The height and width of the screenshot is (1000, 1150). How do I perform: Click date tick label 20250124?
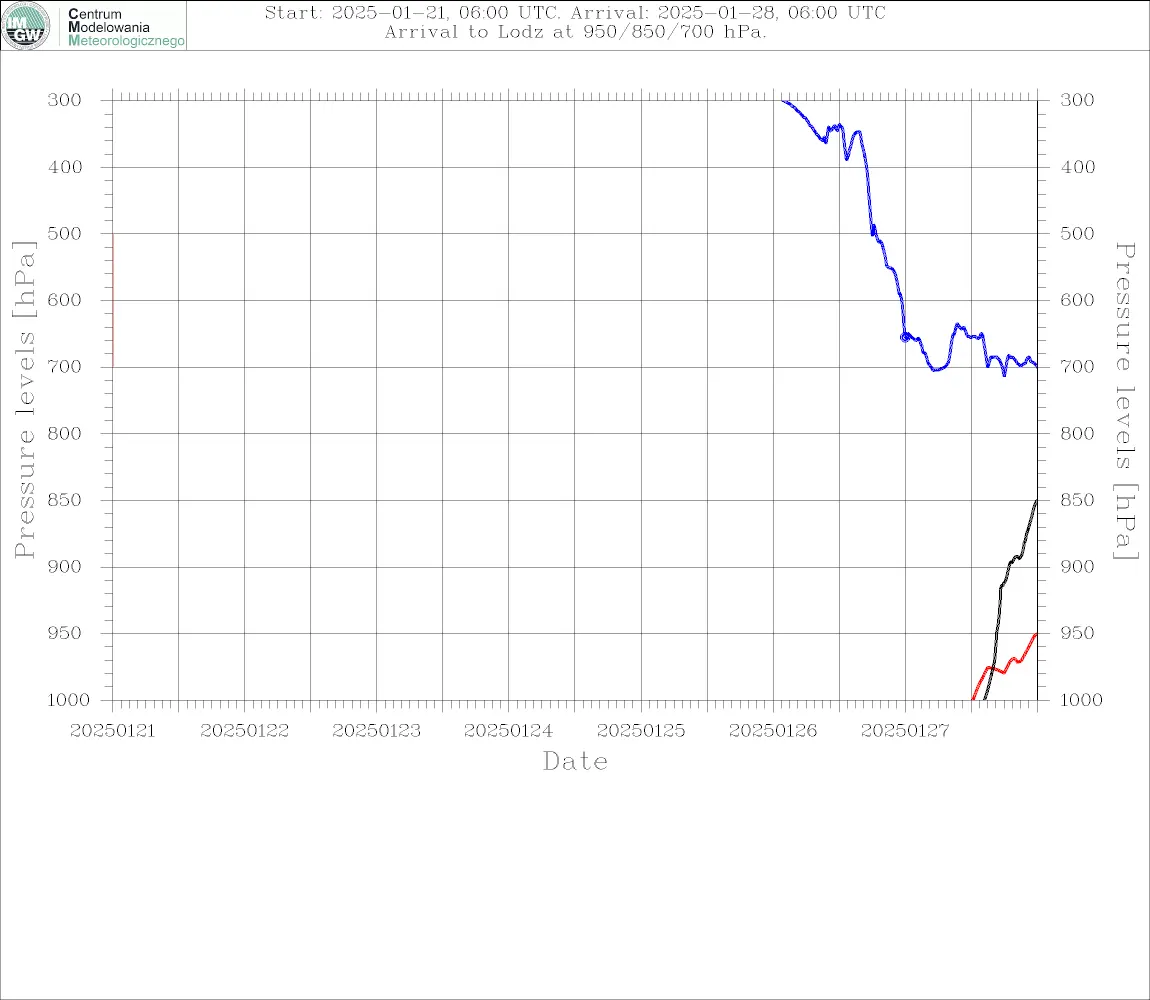[508, 731]
